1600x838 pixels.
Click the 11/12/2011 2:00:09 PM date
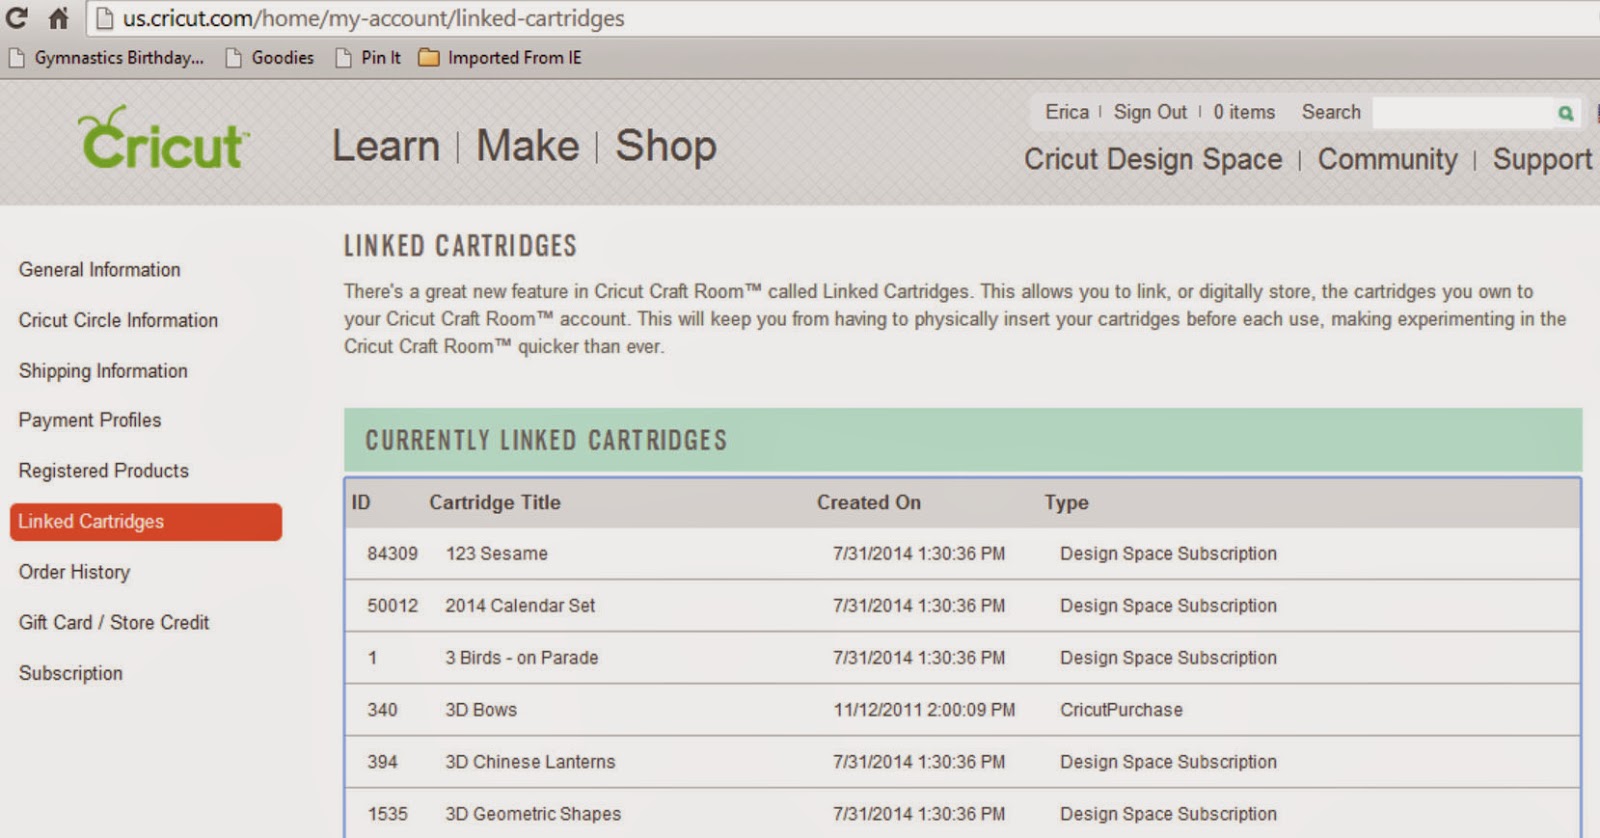[x=924, y=710]
